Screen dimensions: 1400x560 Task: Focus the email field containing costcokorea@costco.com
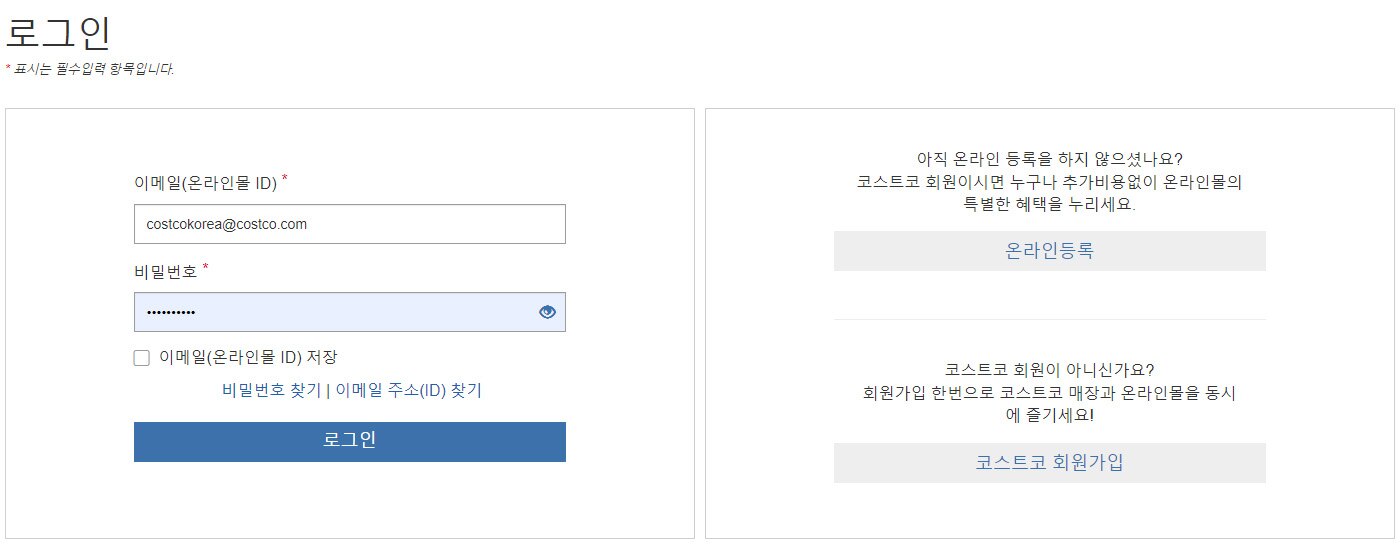click(x=350, y=224)
